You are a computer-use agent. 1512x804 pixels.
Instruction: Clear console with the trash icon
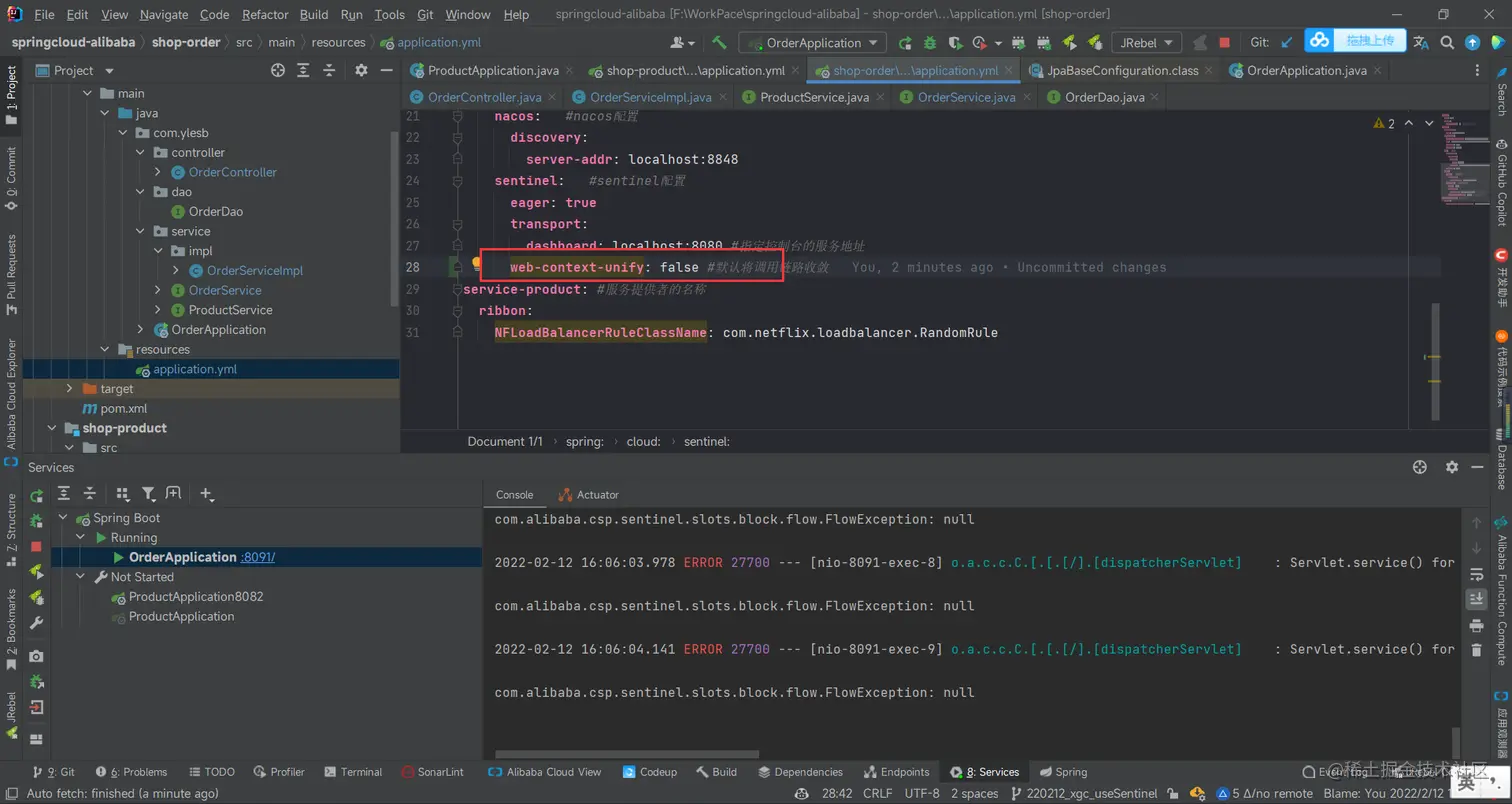1476,650
